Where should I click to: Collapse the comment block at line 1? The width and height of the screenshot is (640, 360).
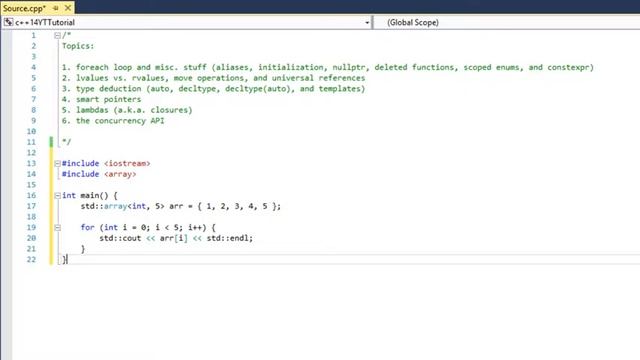point(58,36)
